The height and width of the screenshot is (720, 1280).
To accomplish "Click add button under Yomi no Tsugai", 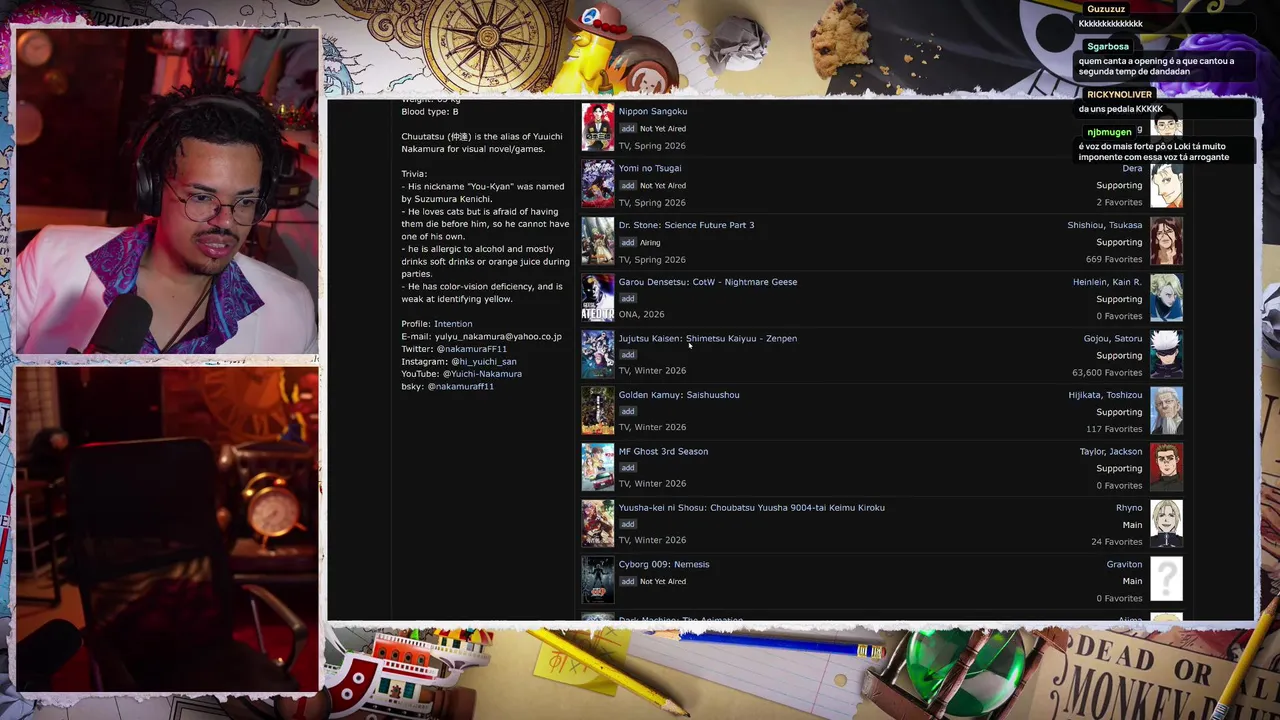I will pyautogui.click(x=627, y=186).
